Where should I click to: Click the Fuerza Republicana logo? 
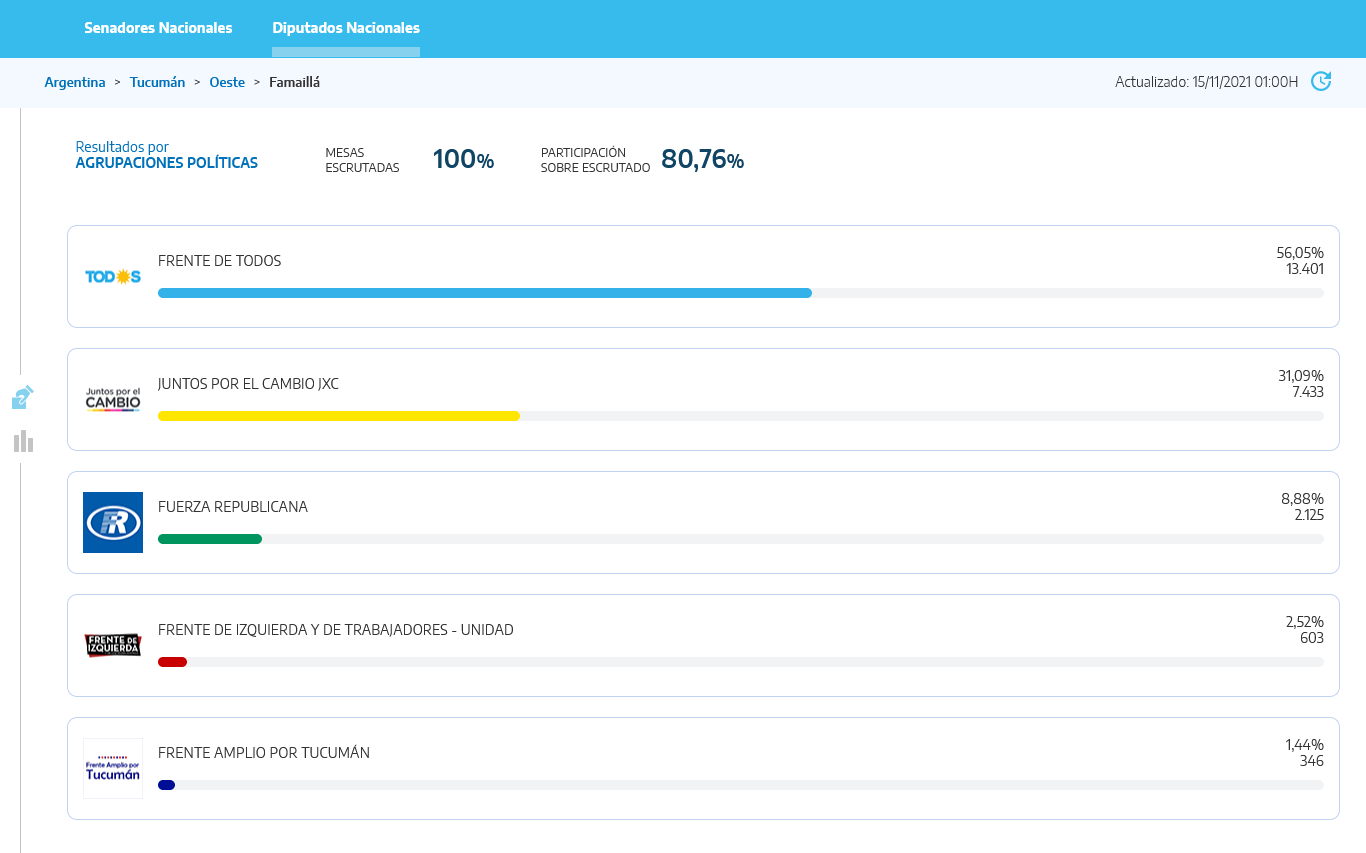tap(113, 522)
